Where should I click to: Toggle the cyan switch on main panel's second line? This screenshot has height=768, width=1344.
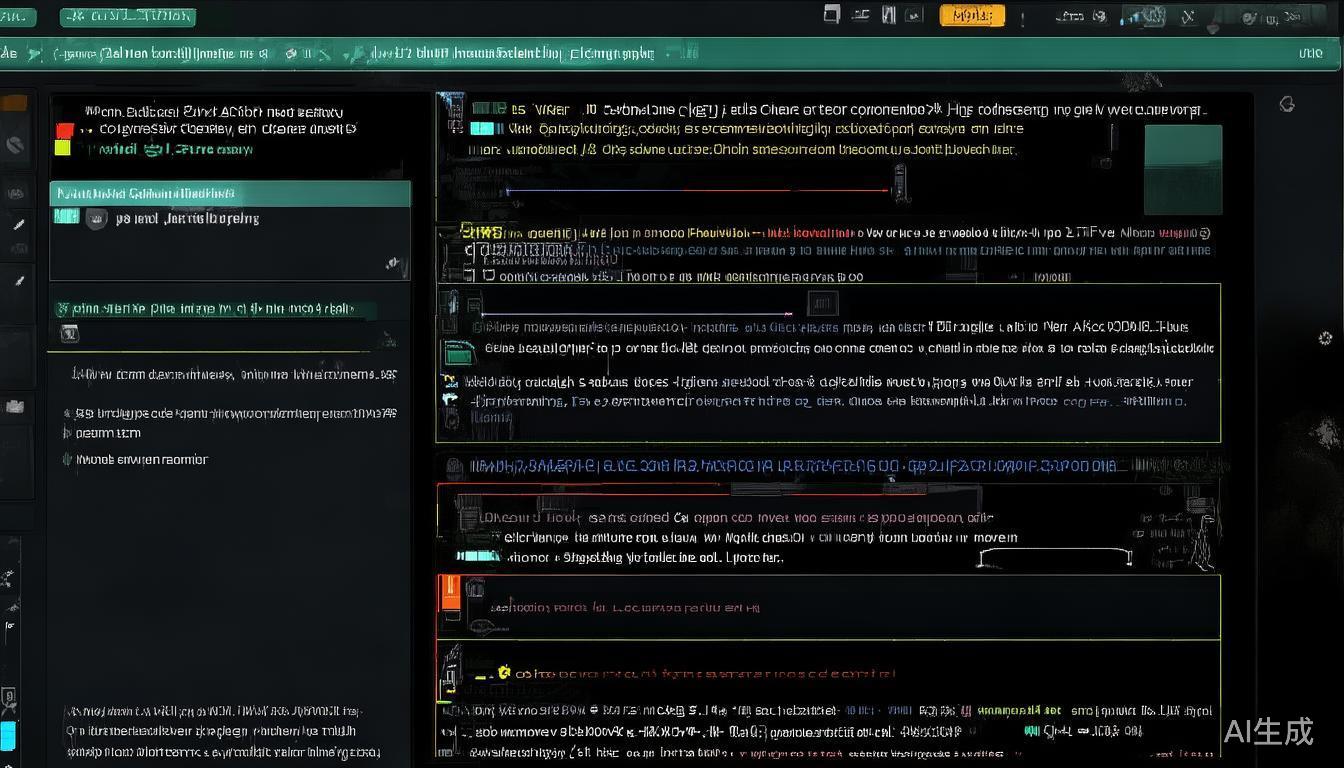tap(482, 128)
